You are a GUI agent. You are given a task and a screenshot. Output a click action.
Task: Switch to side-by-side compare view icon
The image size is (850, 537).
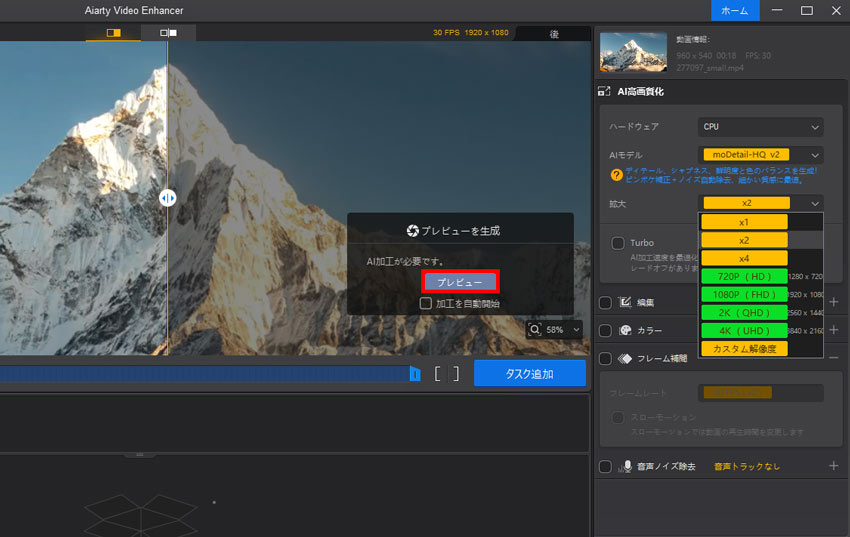[x=168, y=33]
